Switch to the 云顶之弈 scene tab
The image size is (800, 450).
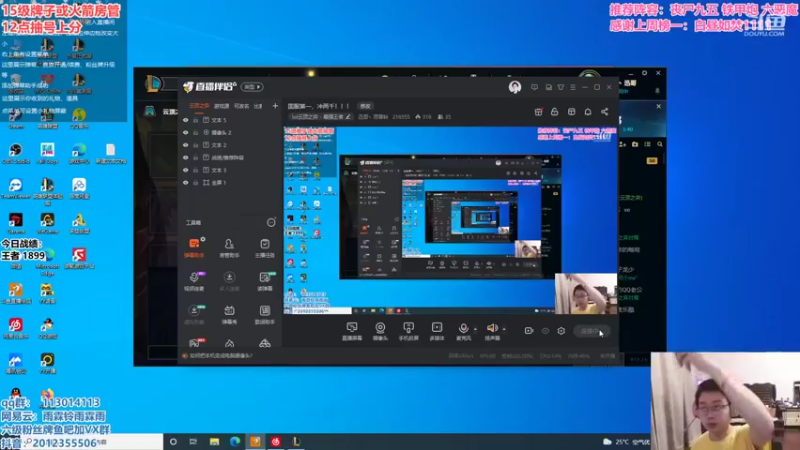[199, 106]
